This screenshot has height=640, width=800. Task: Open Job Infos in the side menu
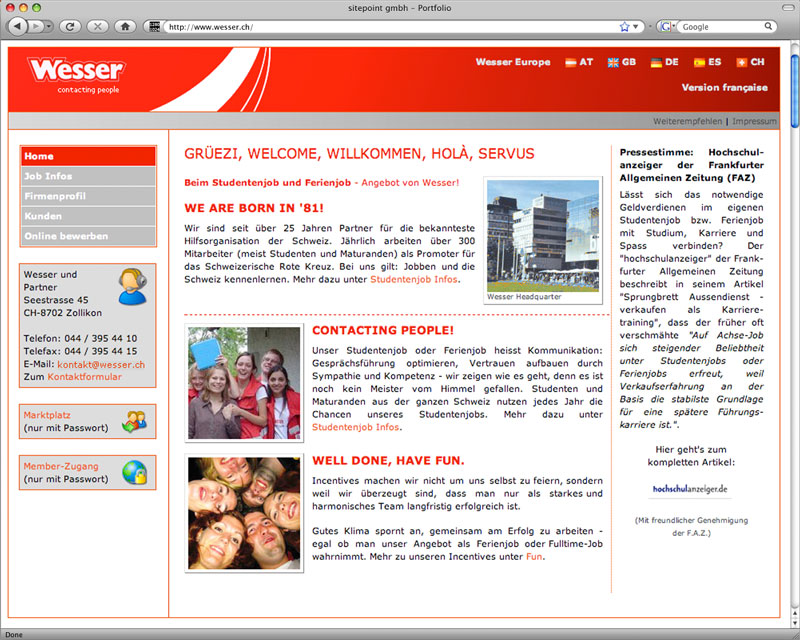[x=88, y=176]
